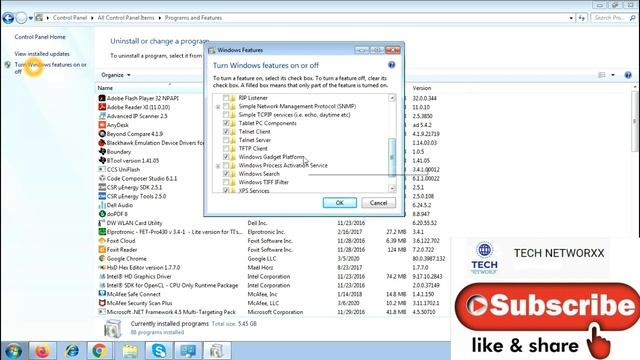Image resolution: width=640 pixels, height=360 pixels.
Task: Open the Organize dropdown menu
Action: click(x=116, y=75)
